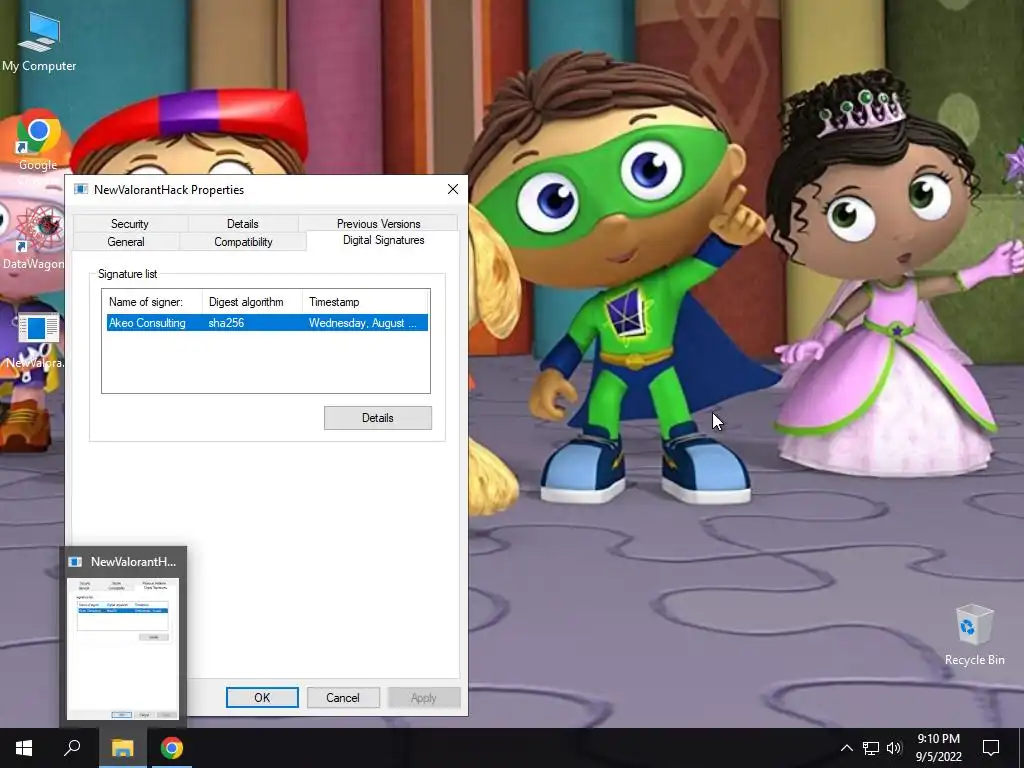Click Chrome icon in the taskbar
Screen dimensions: 1024x768
click(172, 748)
